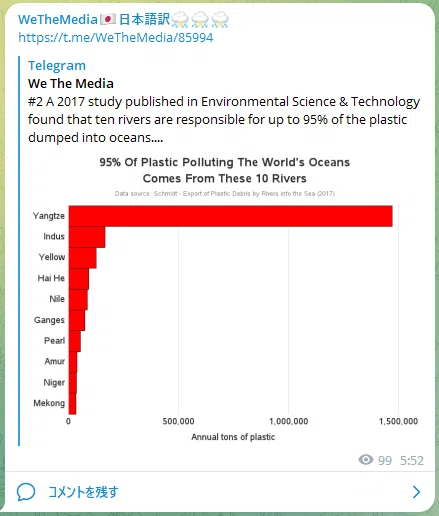Click the Mekong label in the chart
Viewport: 439px width, 516px height.
49,403
